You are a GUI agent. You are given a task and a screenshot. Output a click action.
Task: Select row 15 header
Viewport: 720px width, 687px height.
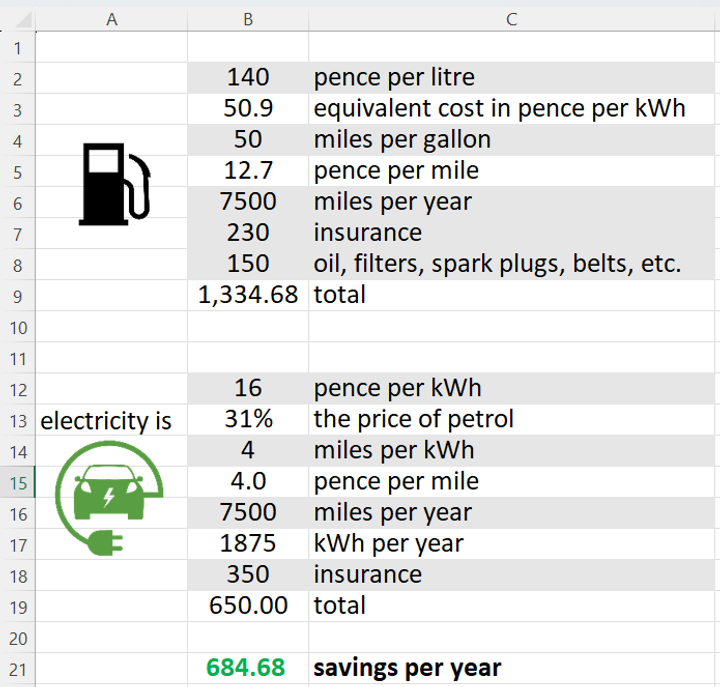[x=17, y=482]
